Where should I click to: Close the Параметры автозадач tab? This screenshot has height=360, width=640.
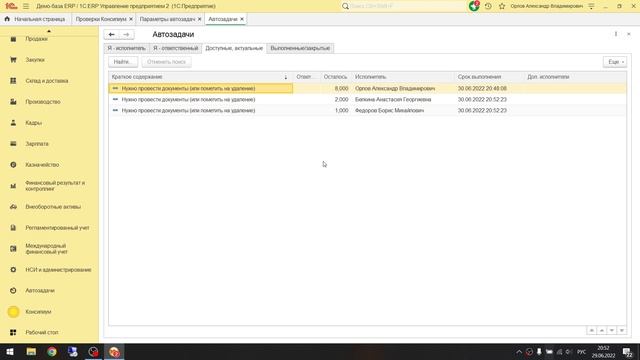(200, 19)
